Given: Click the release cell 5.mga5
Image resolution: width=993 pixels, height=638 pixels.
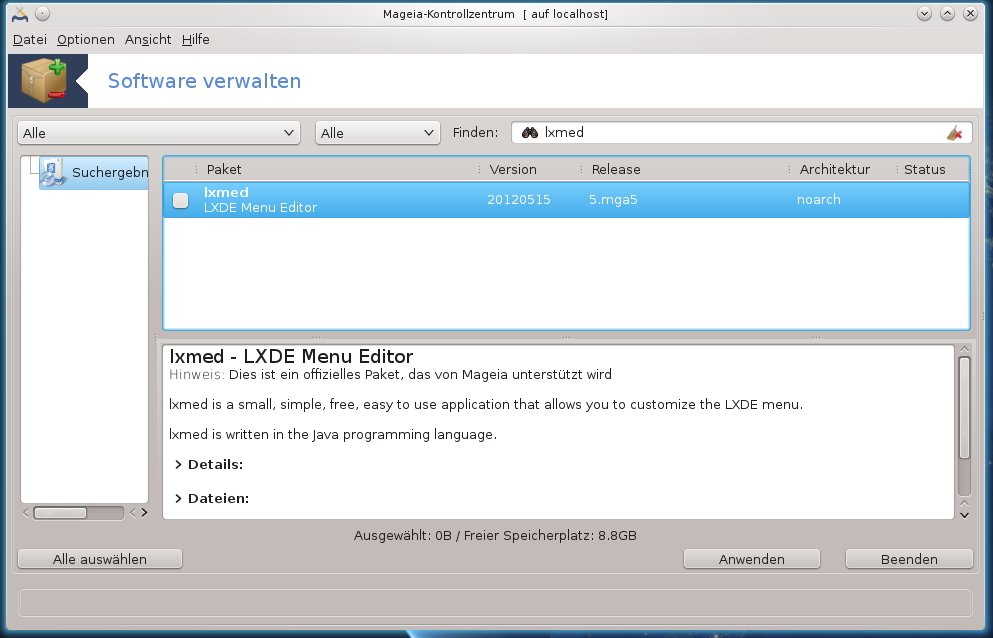Looking at the screenshot, I should pyautogui.click(x=613, y=200).
